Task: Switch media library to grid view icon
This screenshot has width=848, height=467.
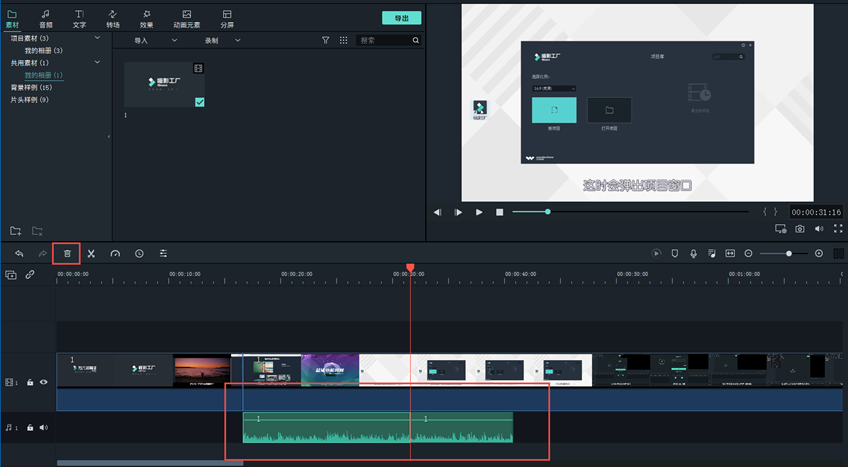Action: tap(343, 41)
